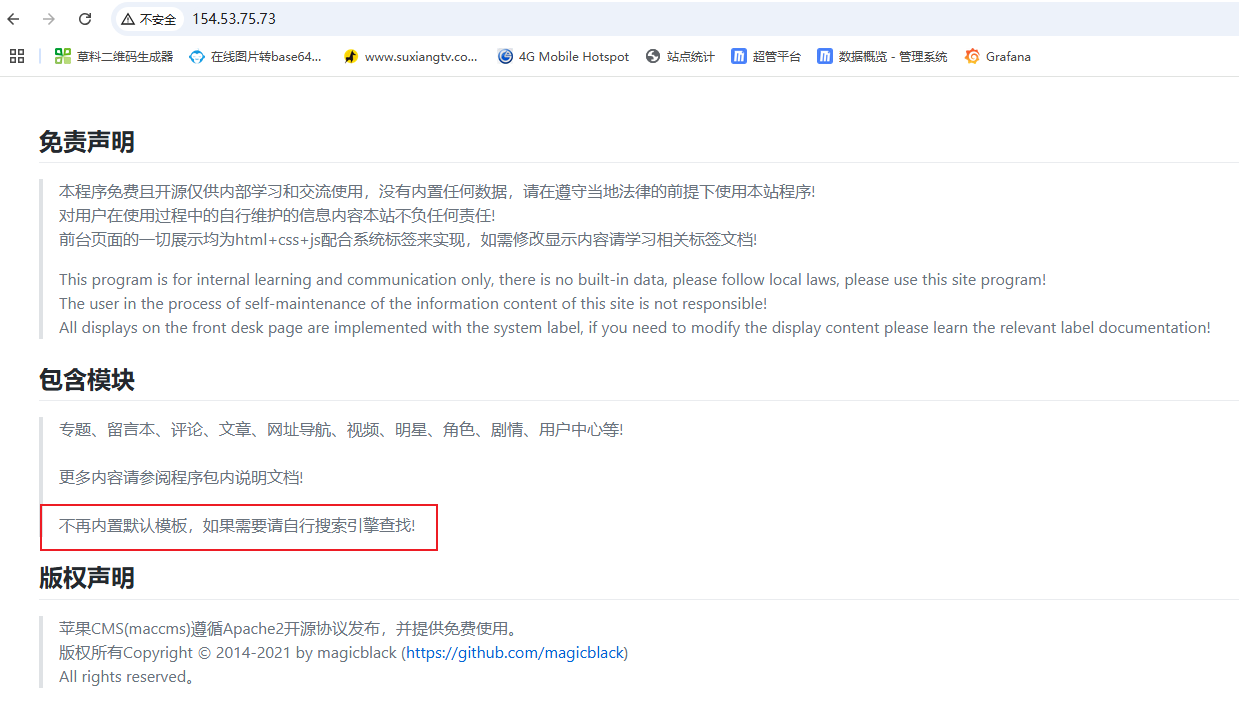Open the 数据概览 - 管理系统 bookmark
The width and height of the screenshot is (1239, 715).
[x=882, y=57]
